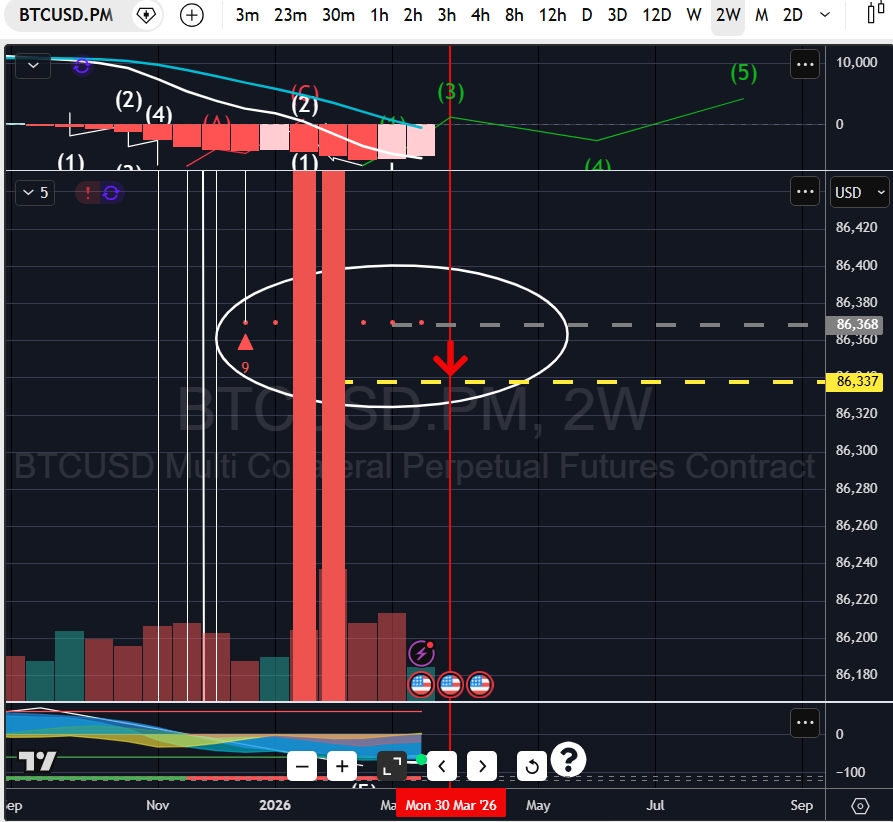
Task: Open top pane more options menu
Action: pos(805,64)
